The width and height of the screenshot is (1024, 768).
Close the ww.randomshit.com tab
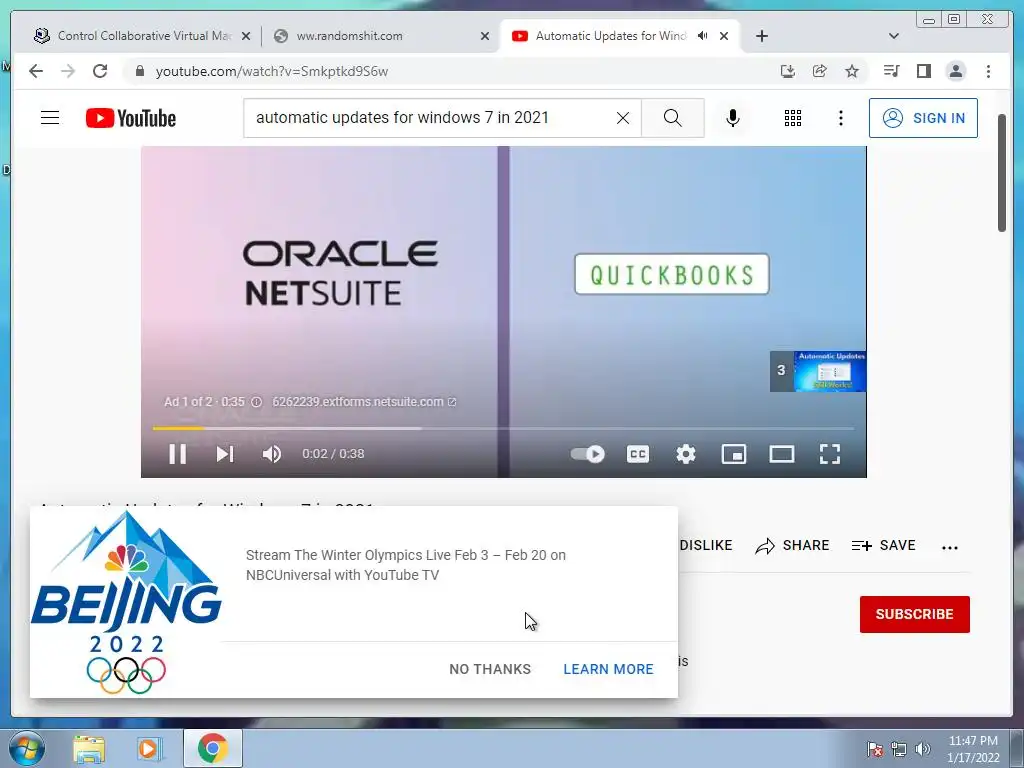(x=485, y=37)
